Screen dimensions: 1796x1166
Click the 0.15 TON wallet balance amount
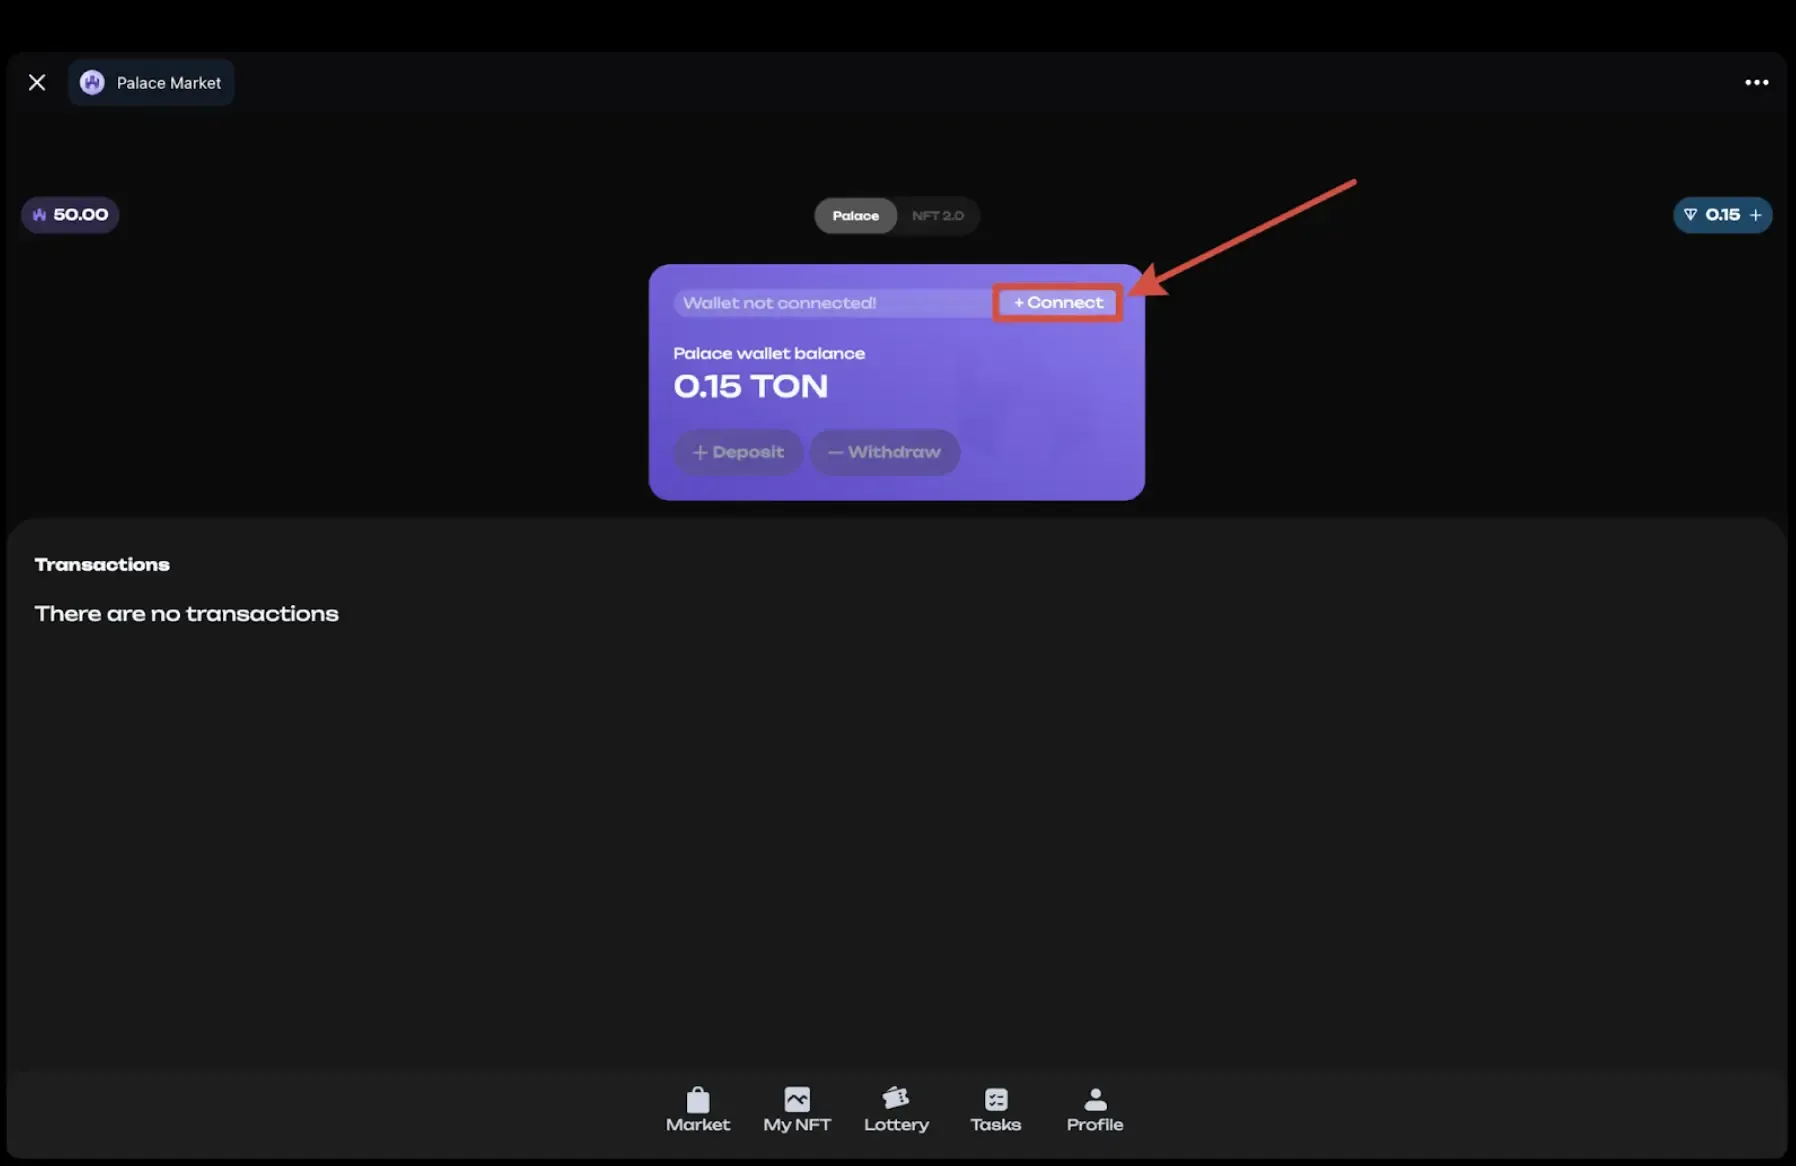(x=750, y=387)
